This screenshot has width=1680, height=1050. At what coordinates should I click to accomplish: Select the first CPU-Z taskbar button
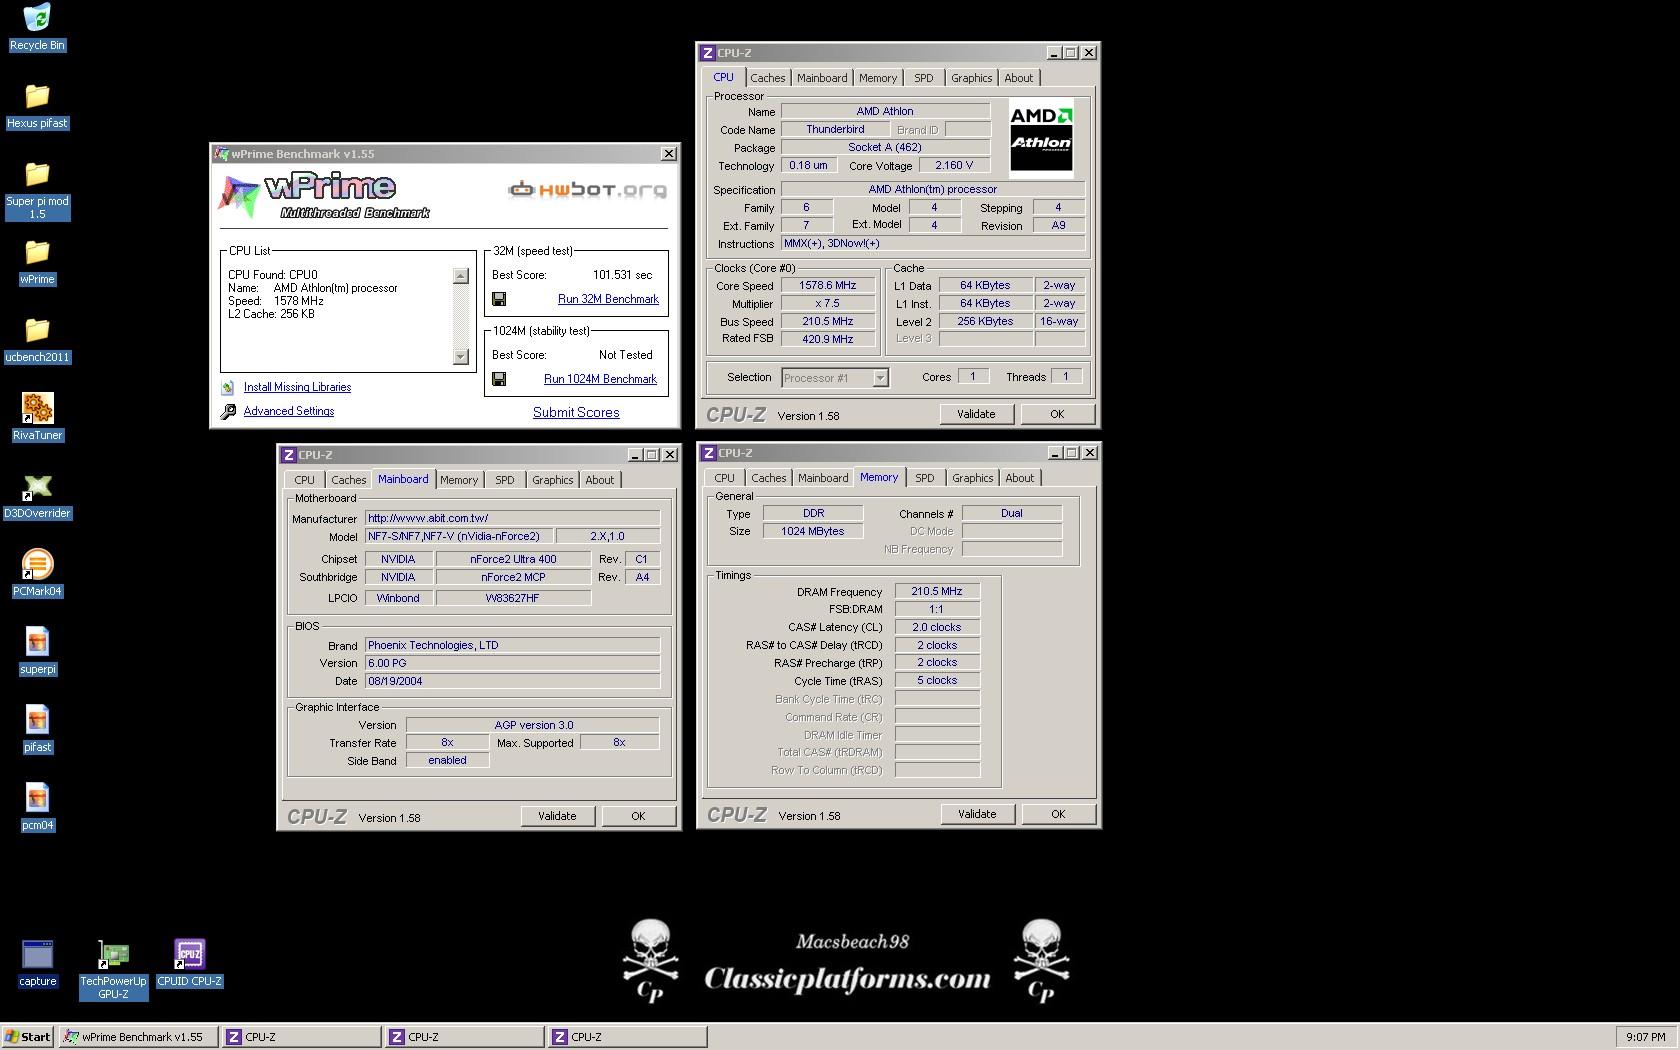pos(300,1037)
